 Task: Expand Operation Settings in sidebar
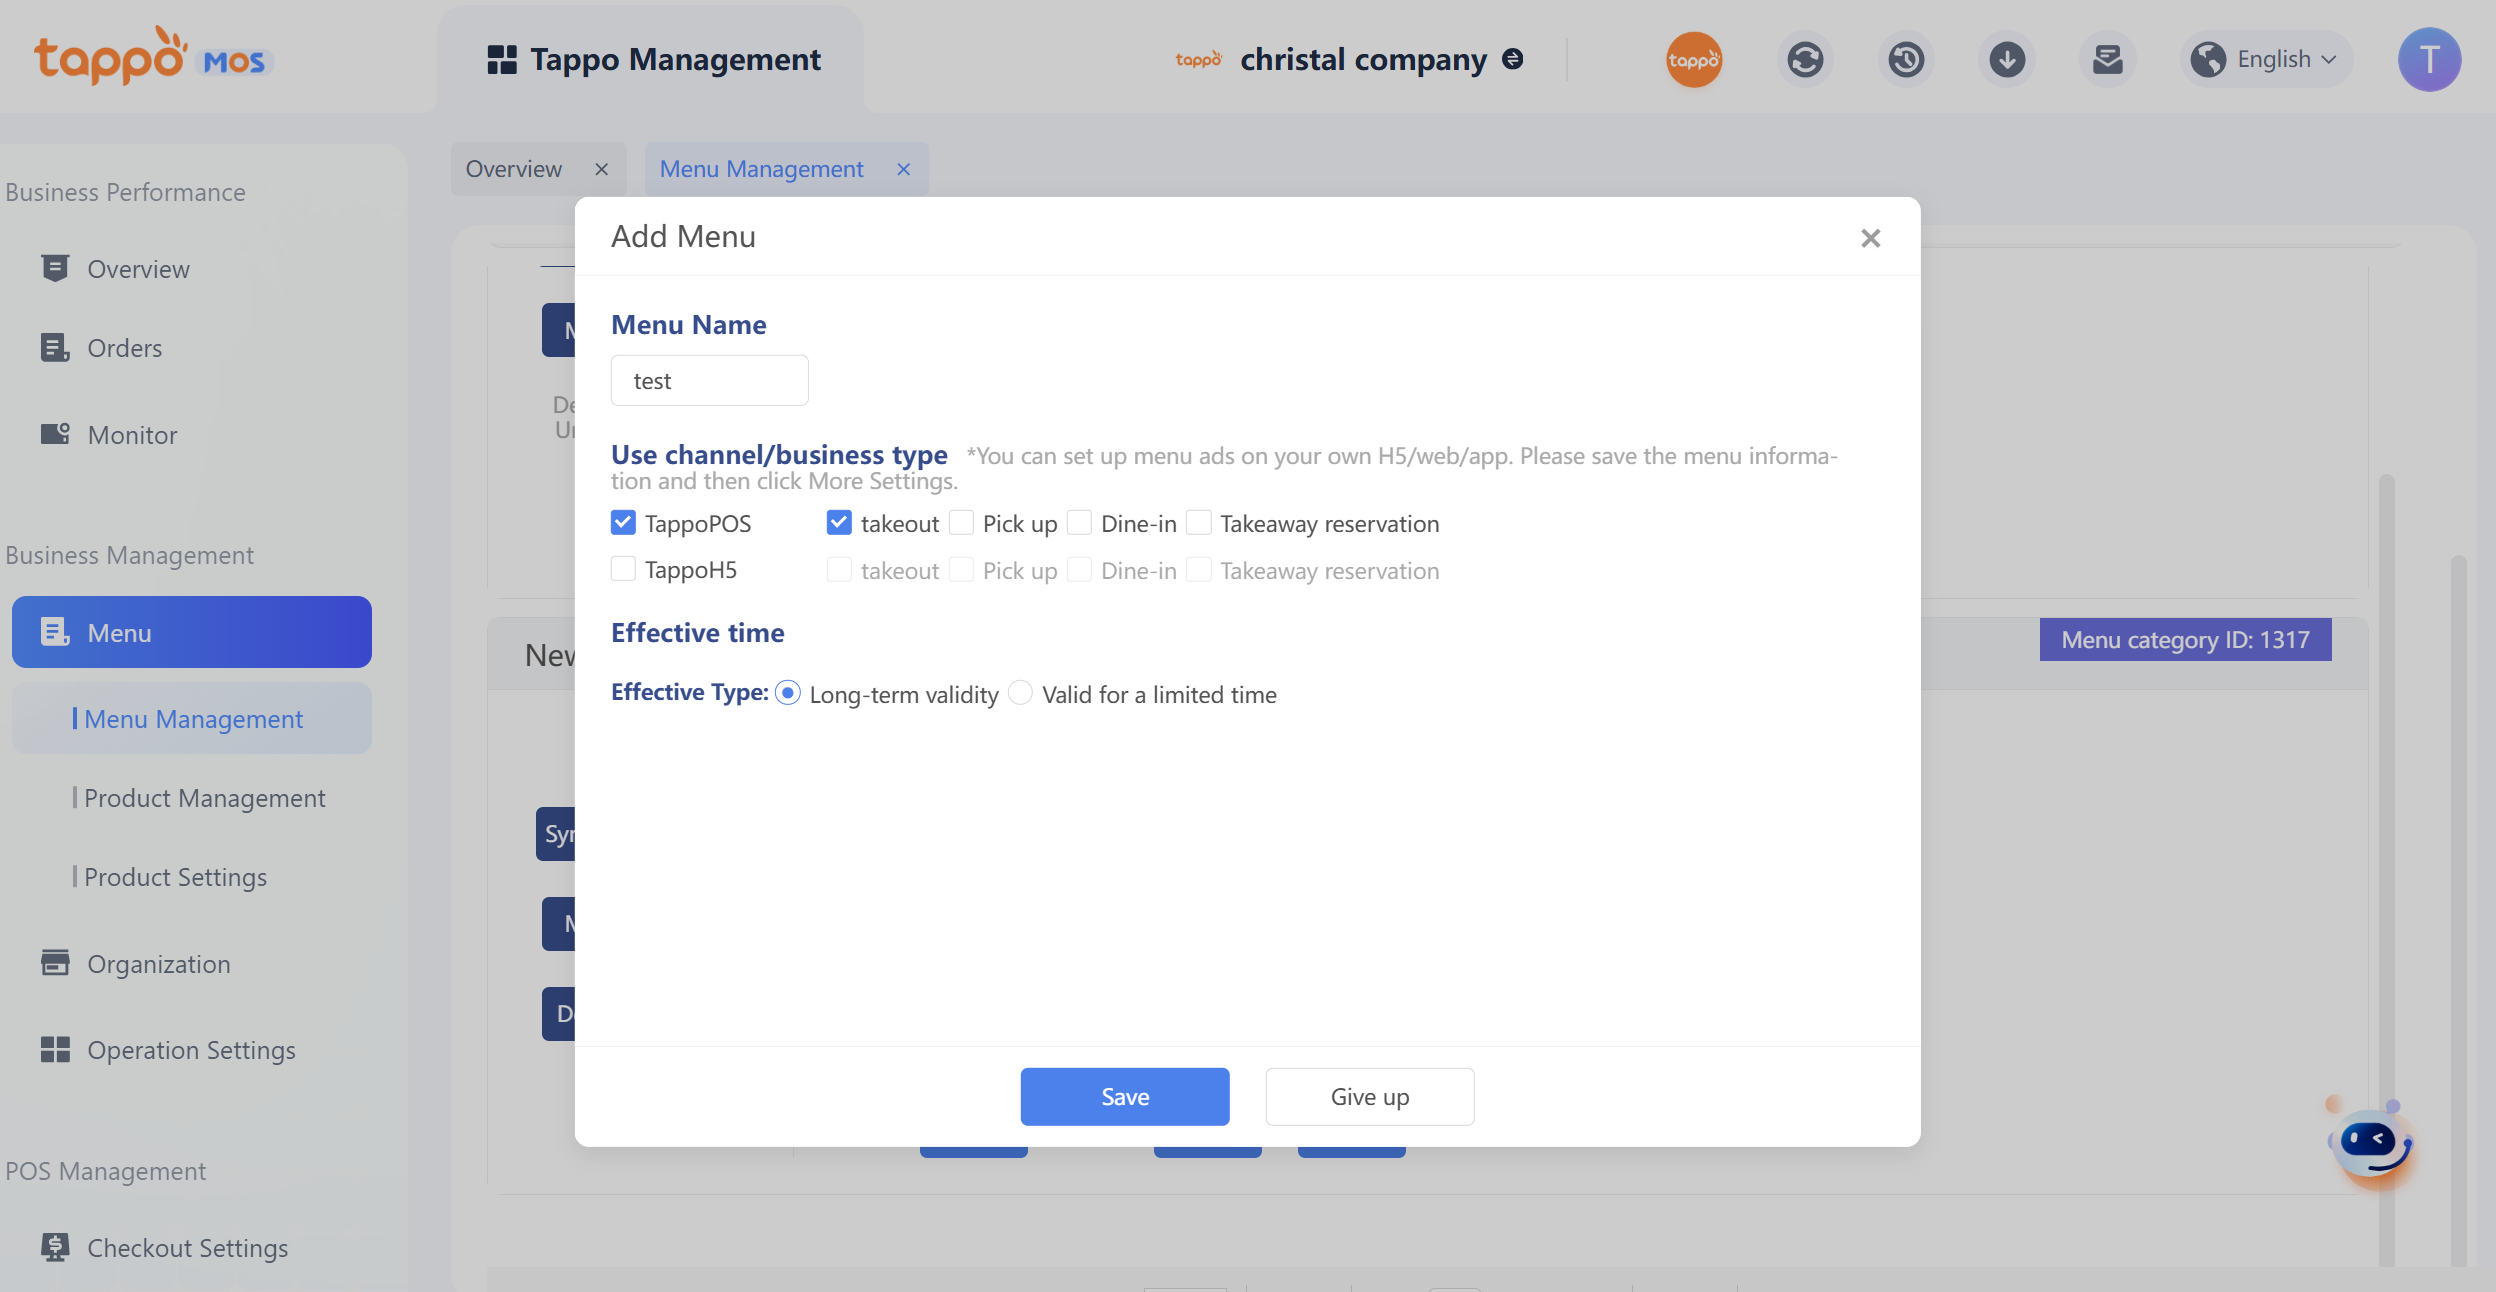(x=191, y=1050)
